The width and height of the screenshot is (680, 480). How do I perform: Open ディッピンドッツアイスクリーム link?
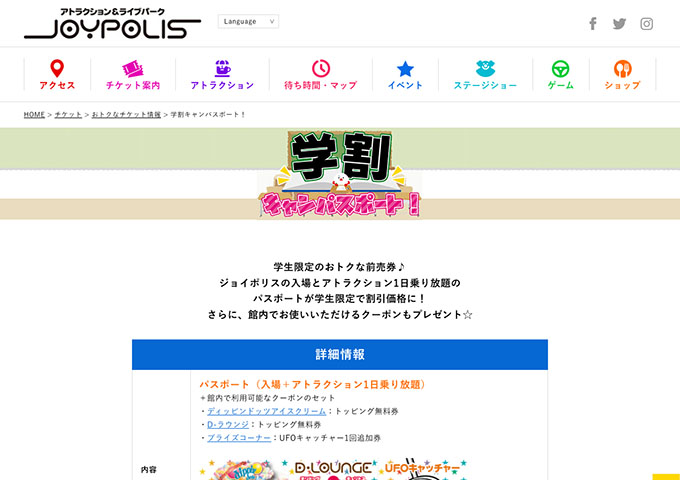click(x=266, y=411)
